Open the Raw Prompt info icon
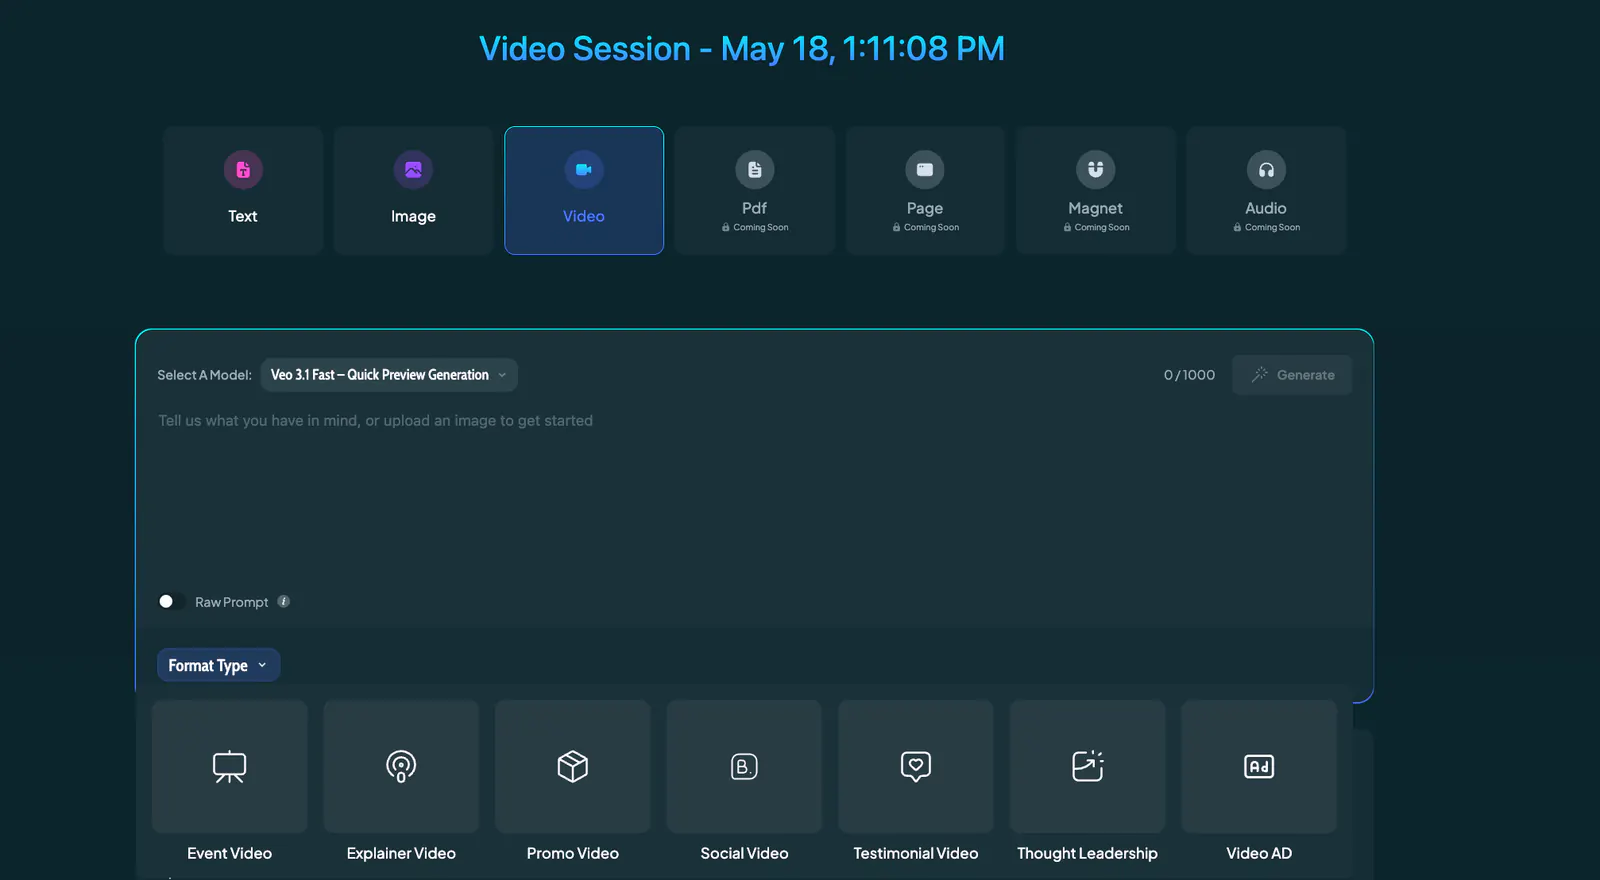Viewport: 1600px width, 880px height. [284, 601]
